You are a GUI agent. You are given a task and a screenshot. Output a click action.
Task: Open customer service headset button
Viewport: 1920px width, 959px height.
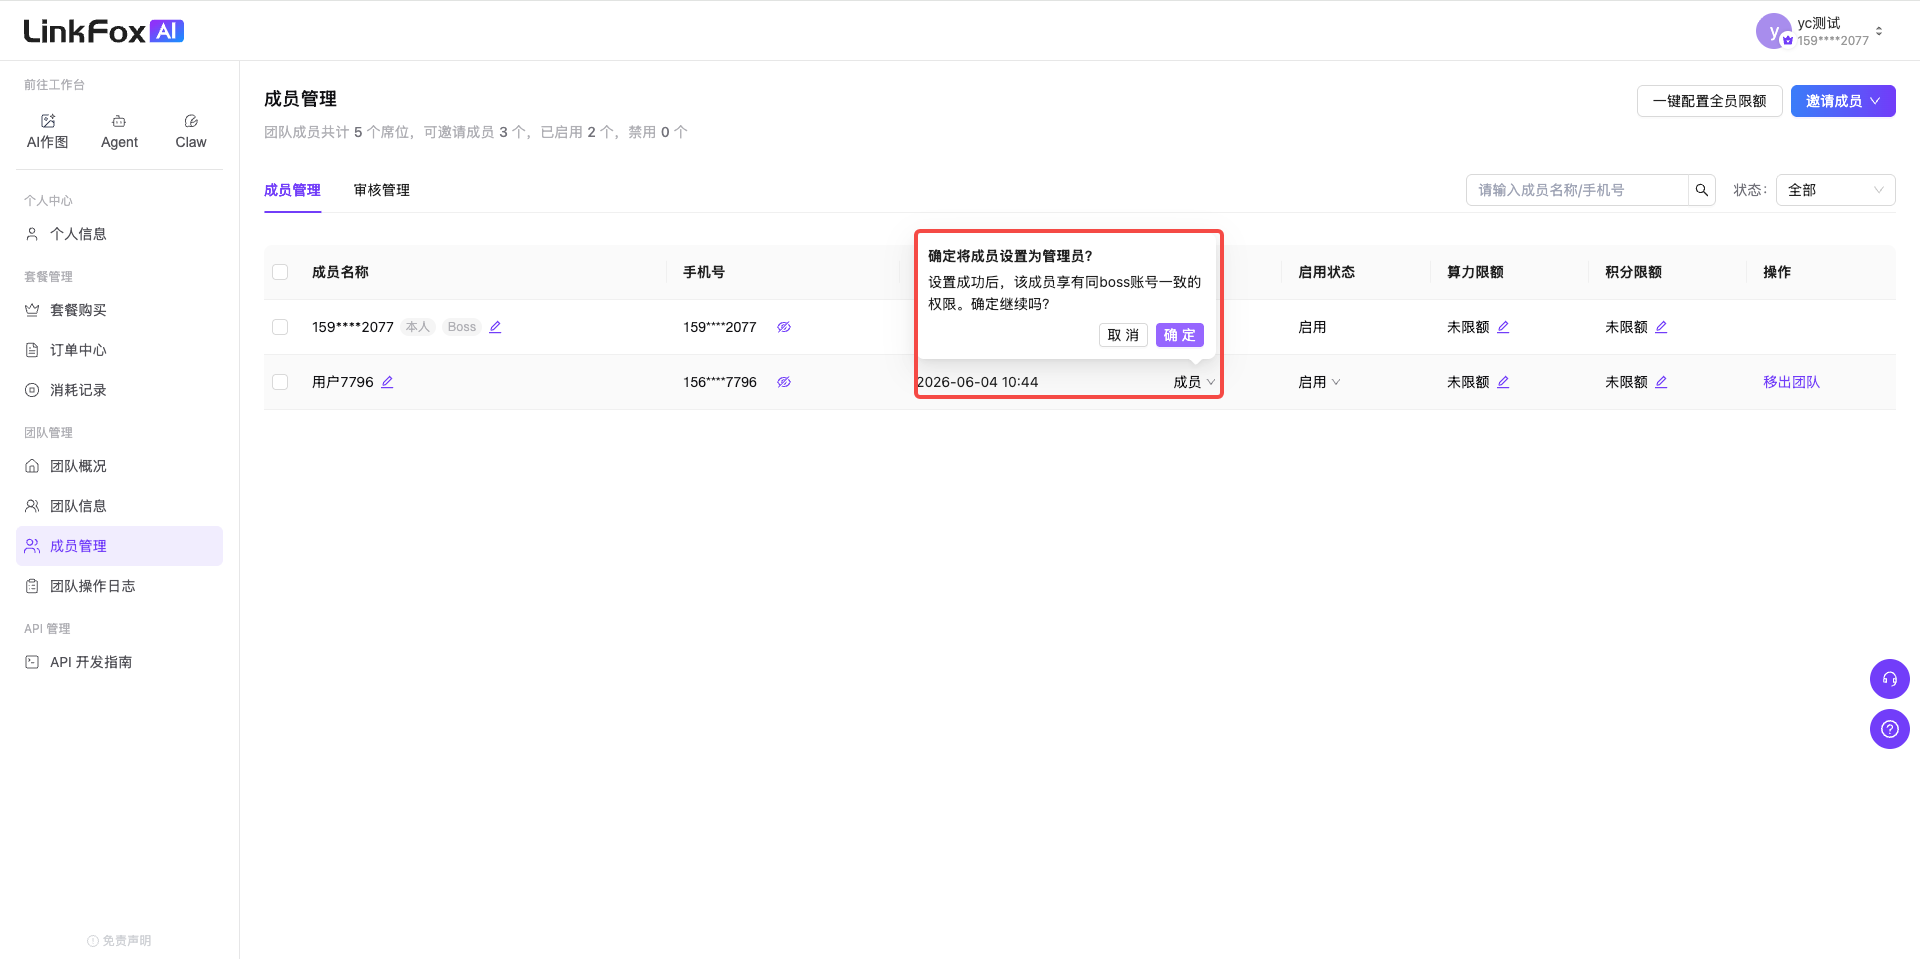click(x=1890, y=679)
